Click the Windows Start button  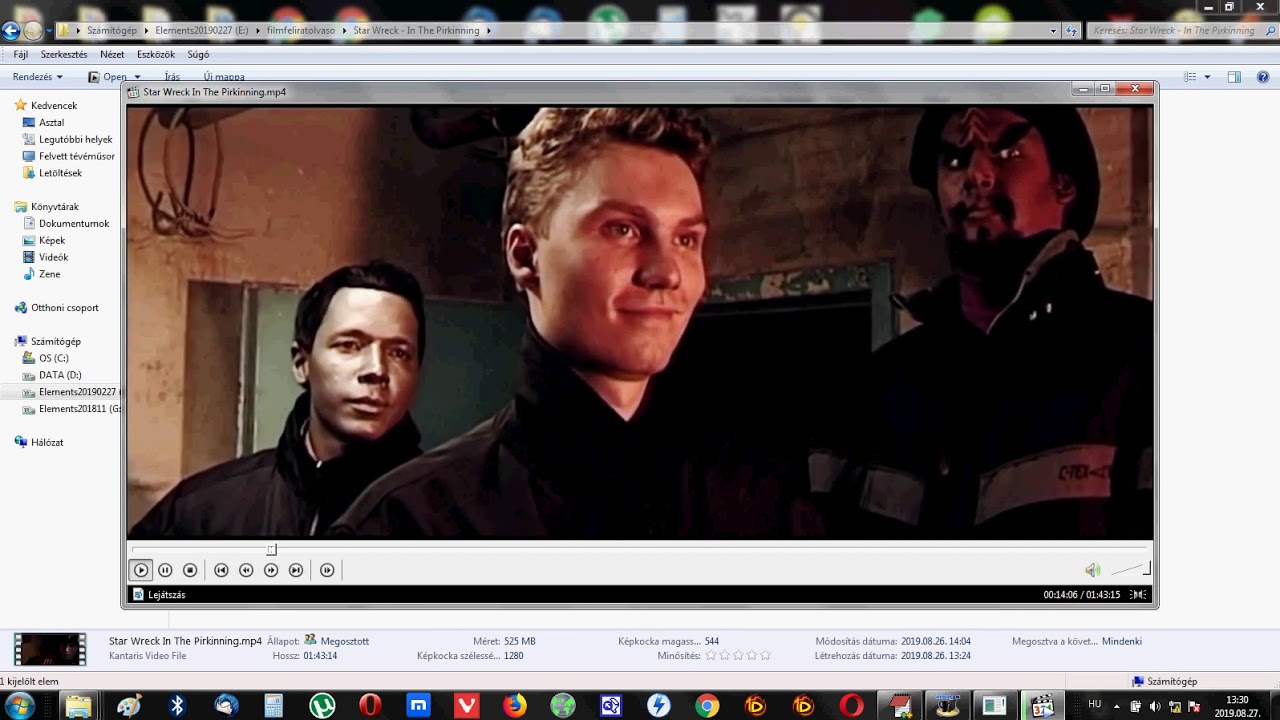click(x=19, y=706)
